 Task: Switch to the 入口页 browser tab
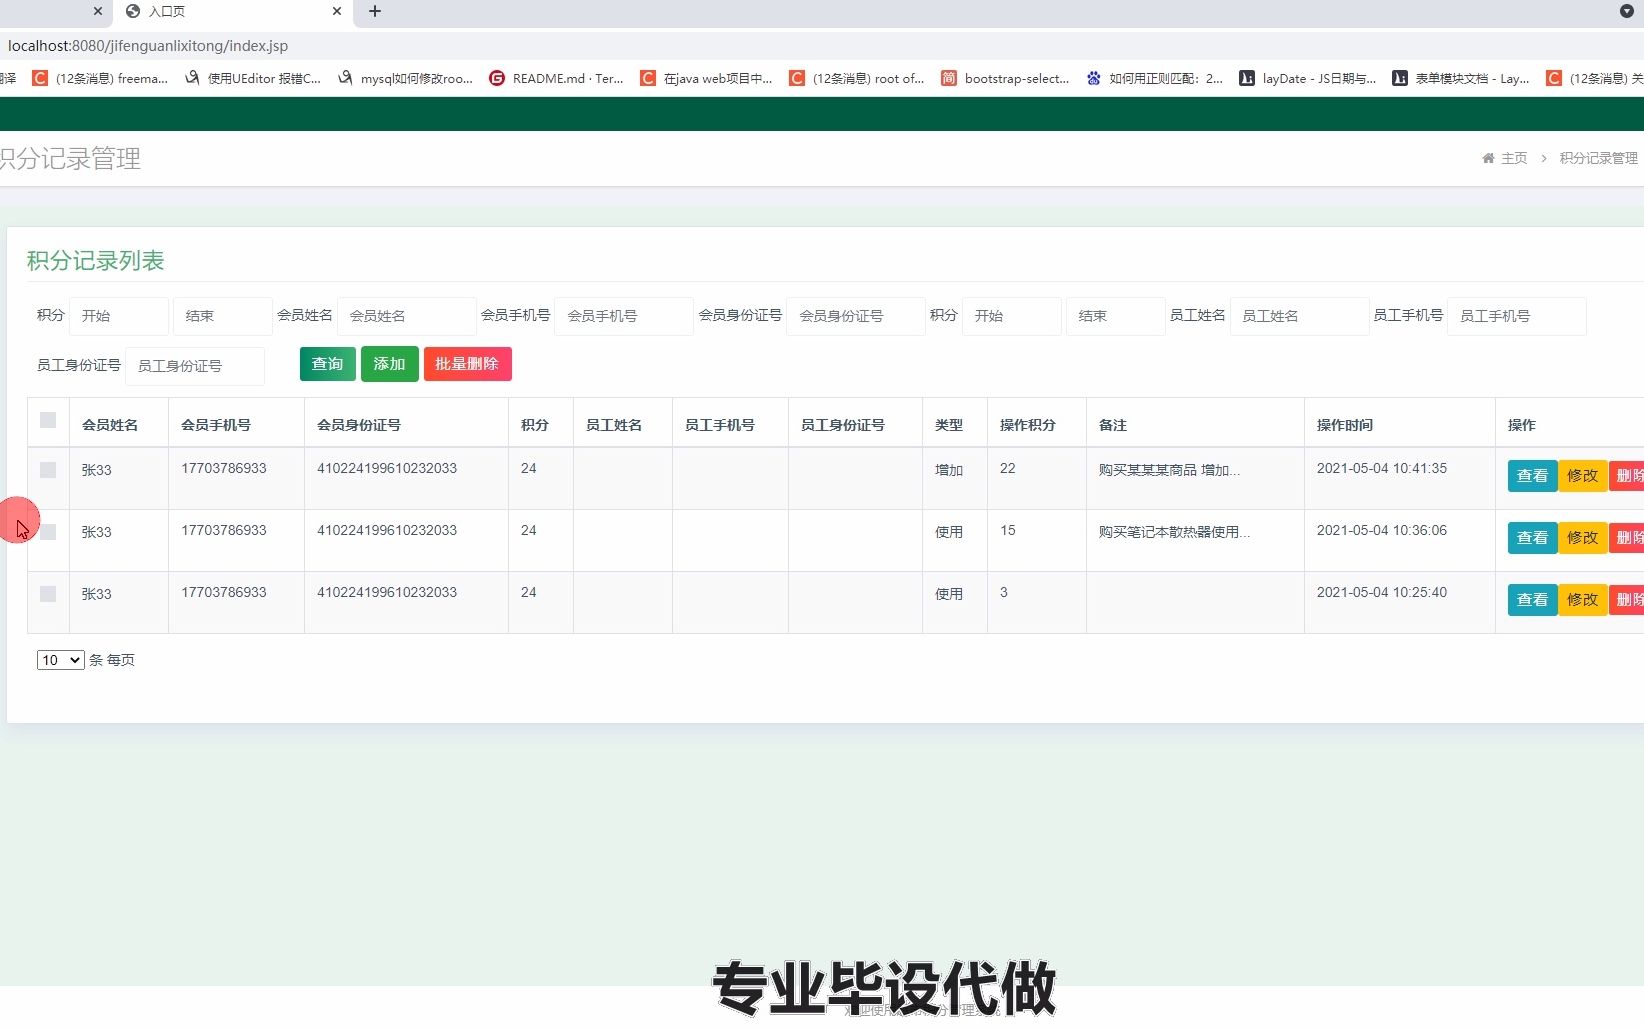(200, 11)
